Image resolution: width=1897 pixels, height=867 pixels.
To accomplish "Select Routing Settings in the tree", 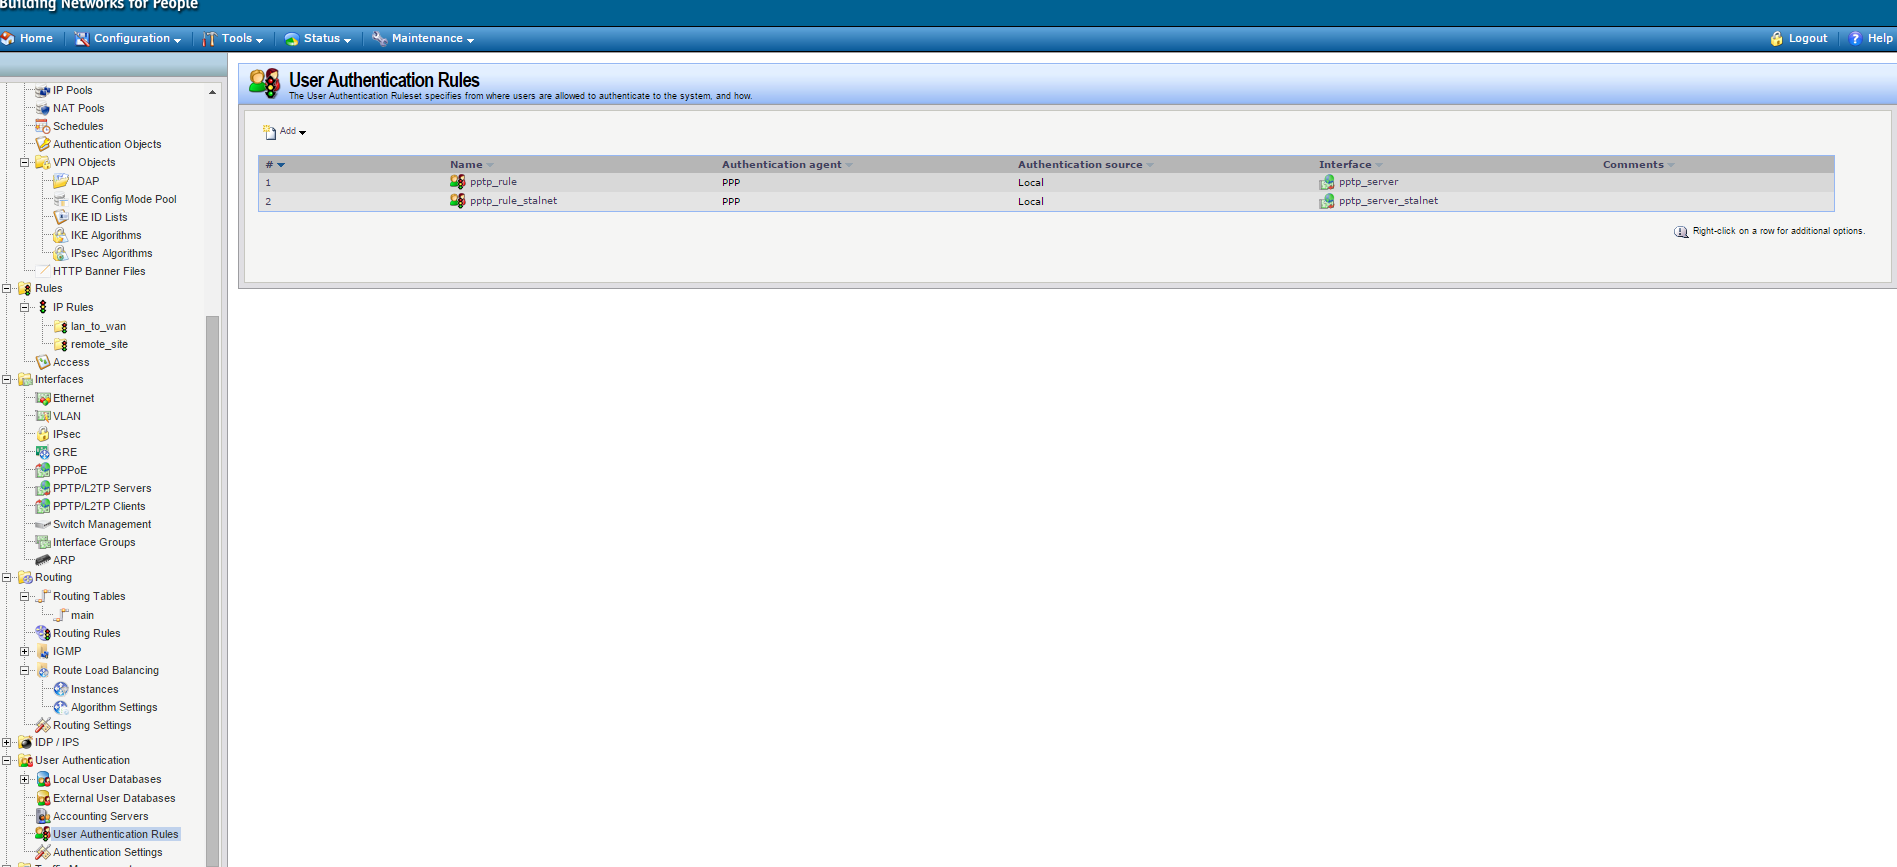I will pyautogui.click(x=92, y=725).
